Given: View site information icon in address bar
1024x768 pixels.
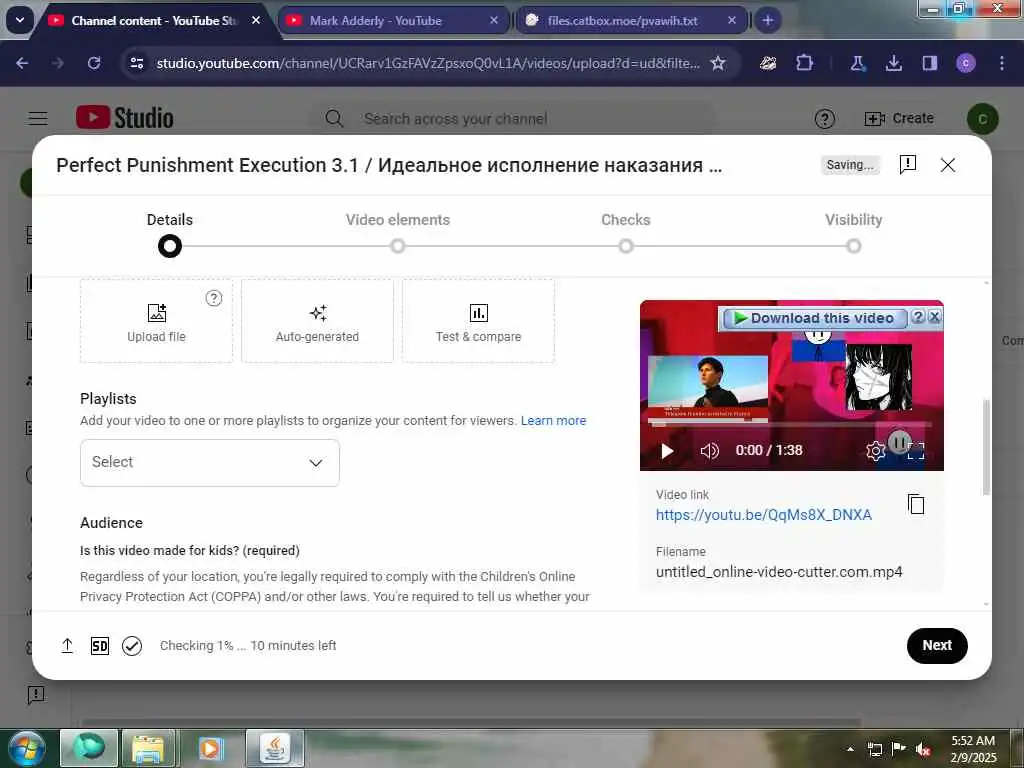Looking at the screenshot, I should pos(137,63).
